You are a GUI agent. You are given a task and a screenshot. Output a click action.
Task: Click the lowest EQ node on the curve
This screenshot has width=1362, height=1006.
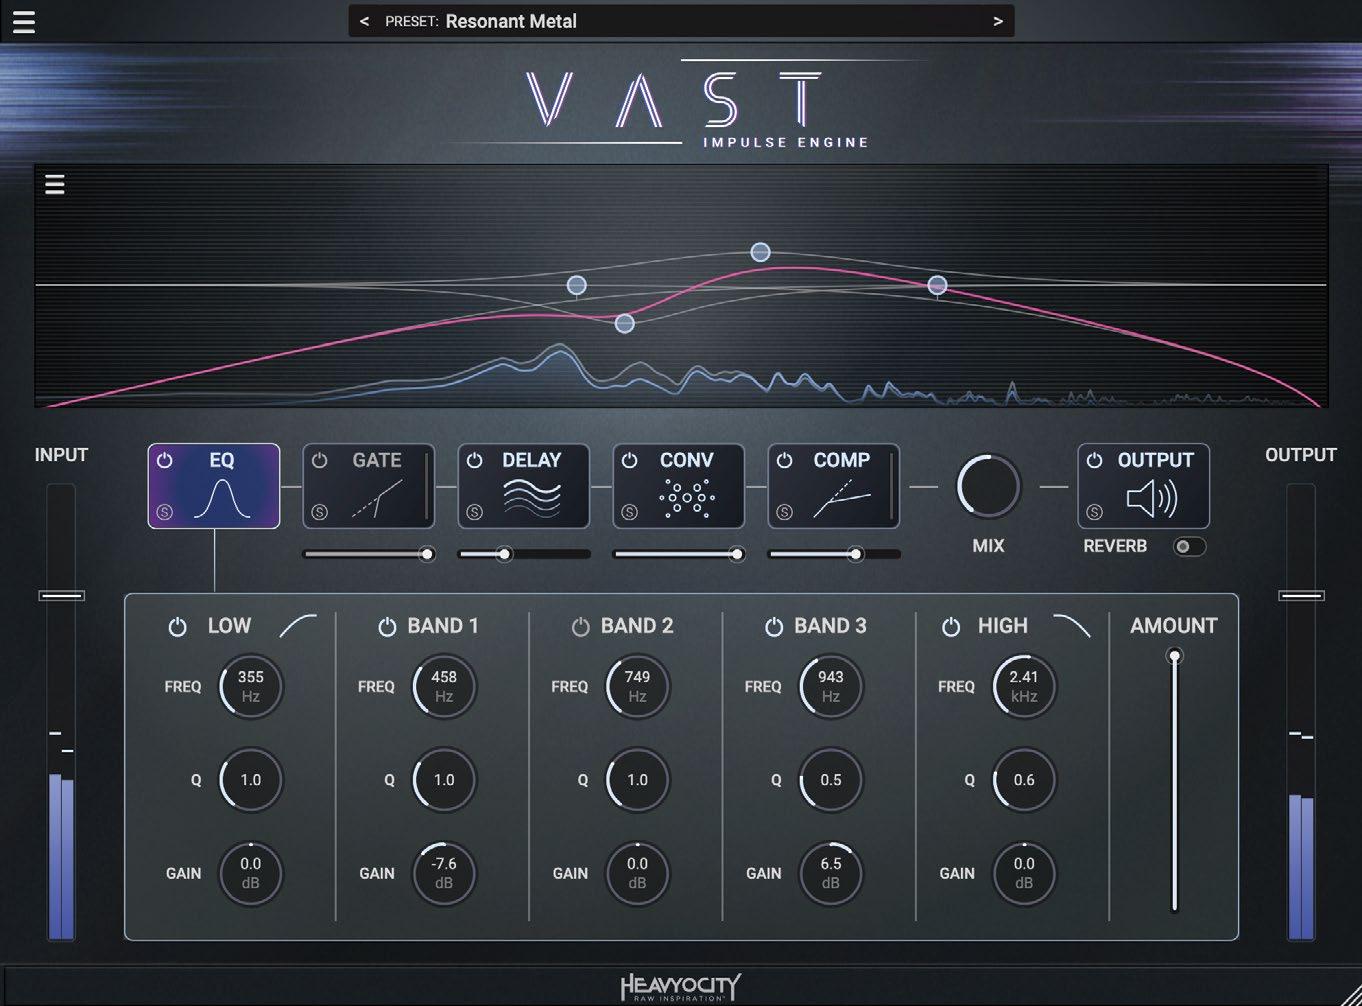coord(624,323)
